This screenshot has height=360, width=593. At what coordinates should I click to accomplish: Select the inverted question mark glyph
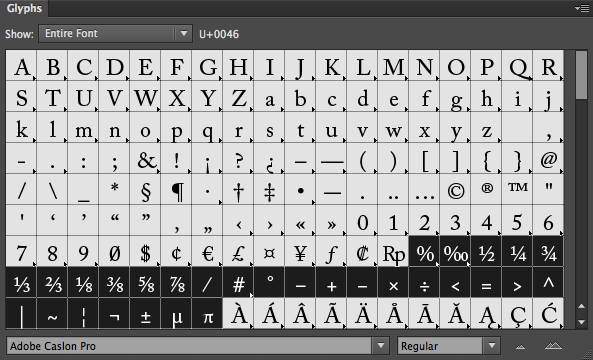[x=270, y=158]
